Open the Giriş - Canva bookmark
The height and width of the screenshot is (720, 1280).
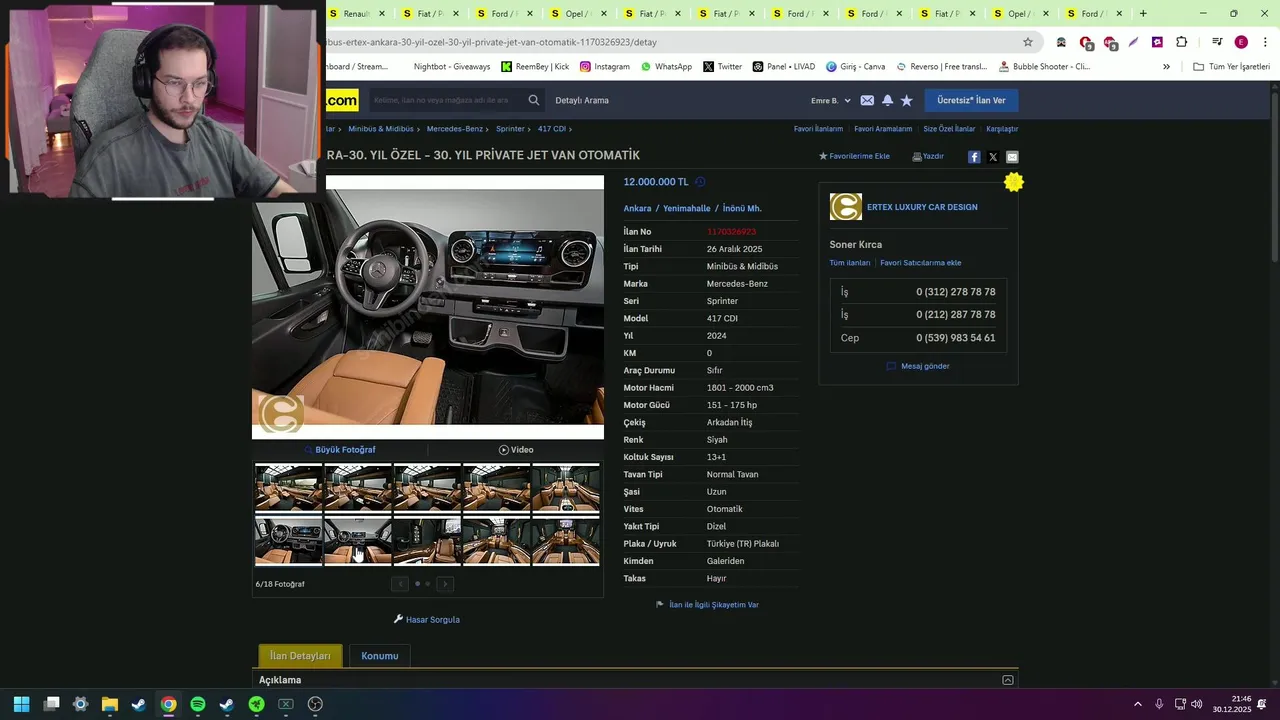pyautogui.click(x=855, y=67)
